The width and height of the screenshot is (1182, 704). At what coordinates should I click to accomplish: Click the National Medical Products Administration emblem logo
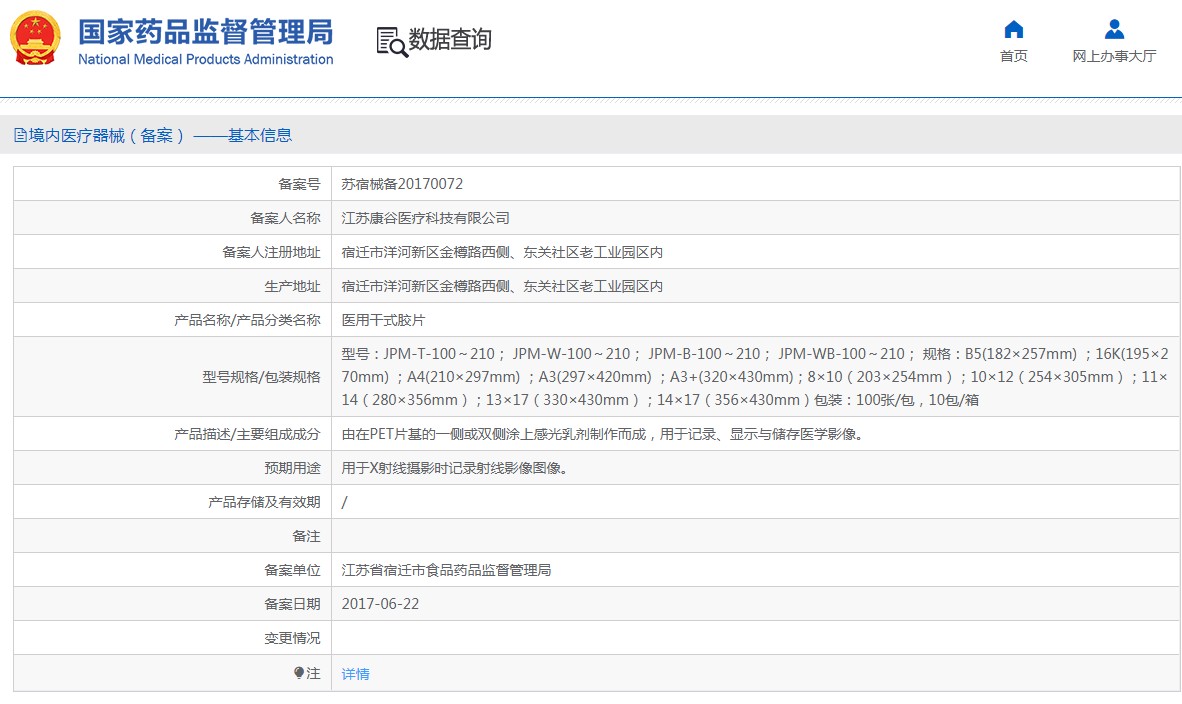click(x=35, y=37)
